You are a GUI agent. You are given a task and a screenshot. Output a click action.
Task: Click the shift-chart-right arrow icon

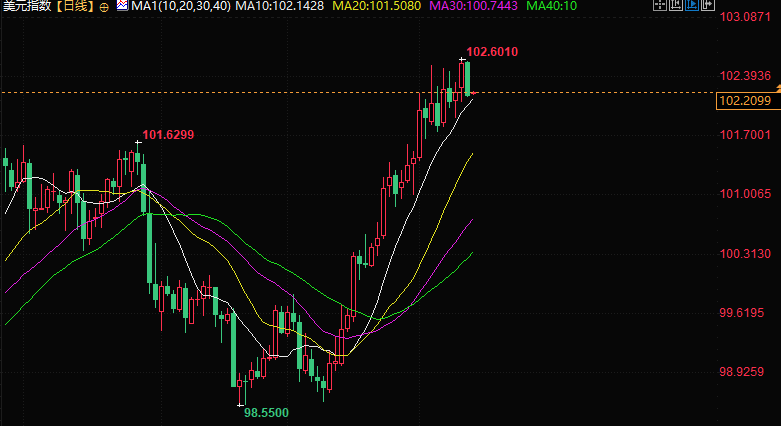point(708,5)
